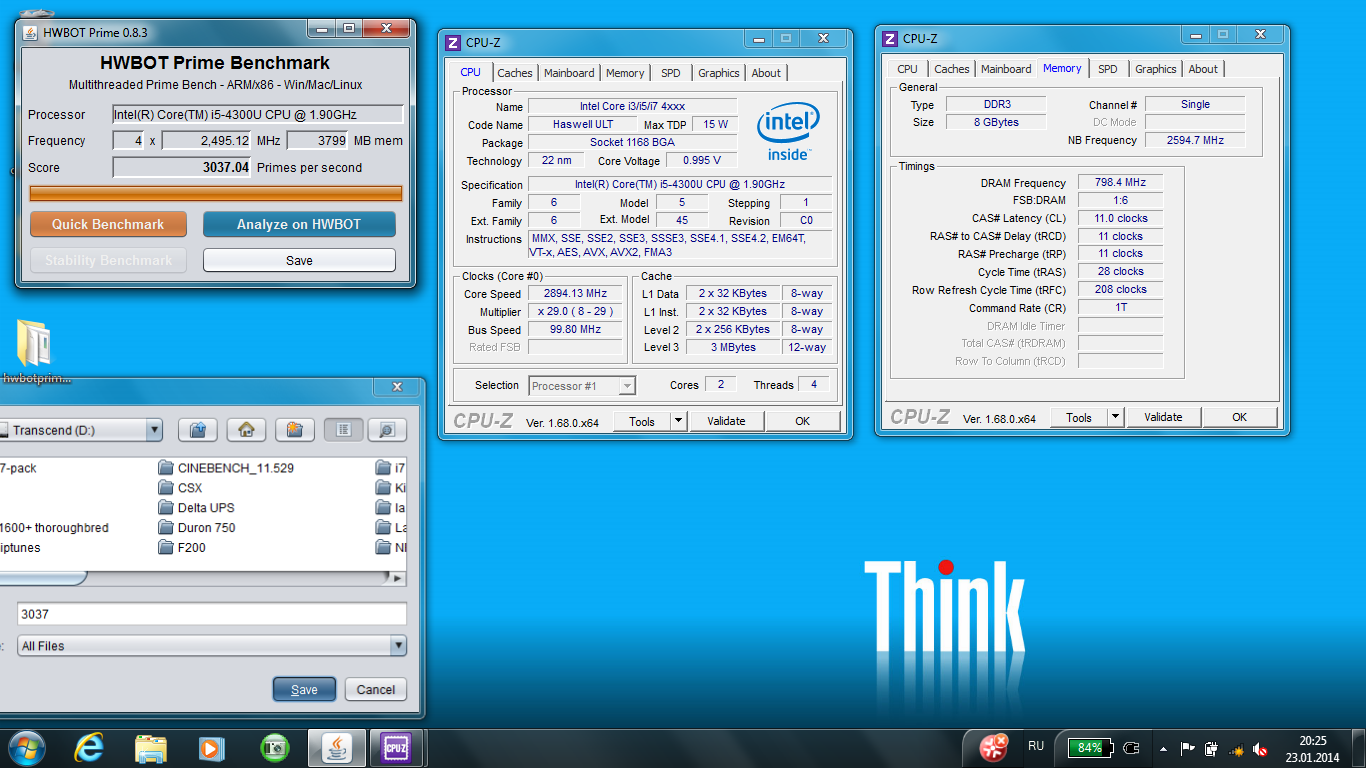Click the Core Speed value 2894.13 MHz

[x=577, y=293]
